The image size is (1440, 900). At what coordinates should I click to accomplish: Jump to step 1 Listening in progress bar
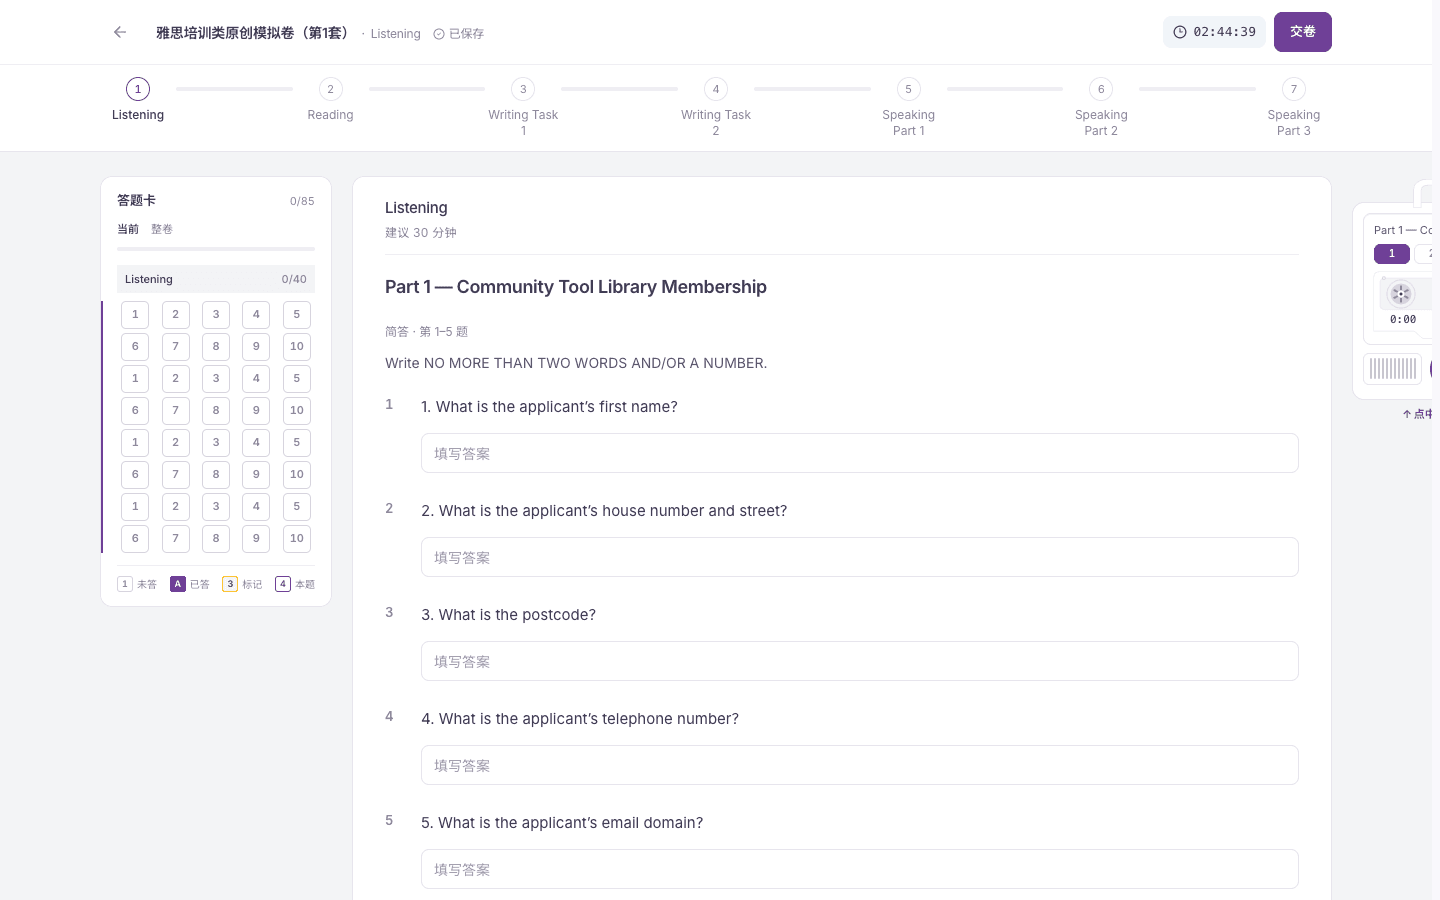pyautogui.click(x=138, y=101)
